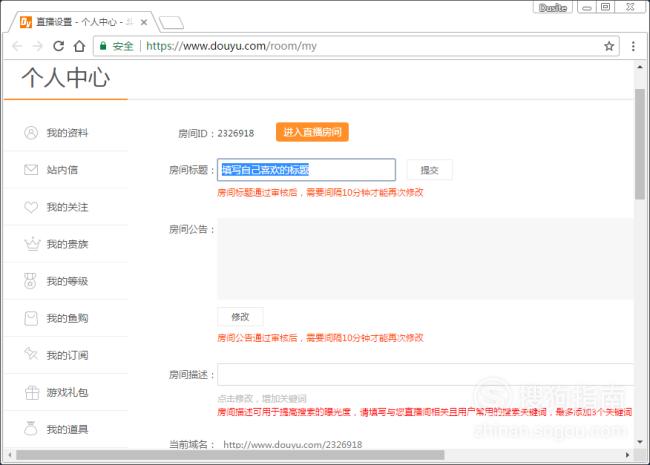Click the scroll up arrow
This screenshot has width=650, height=465.
[x=640, y=67]
